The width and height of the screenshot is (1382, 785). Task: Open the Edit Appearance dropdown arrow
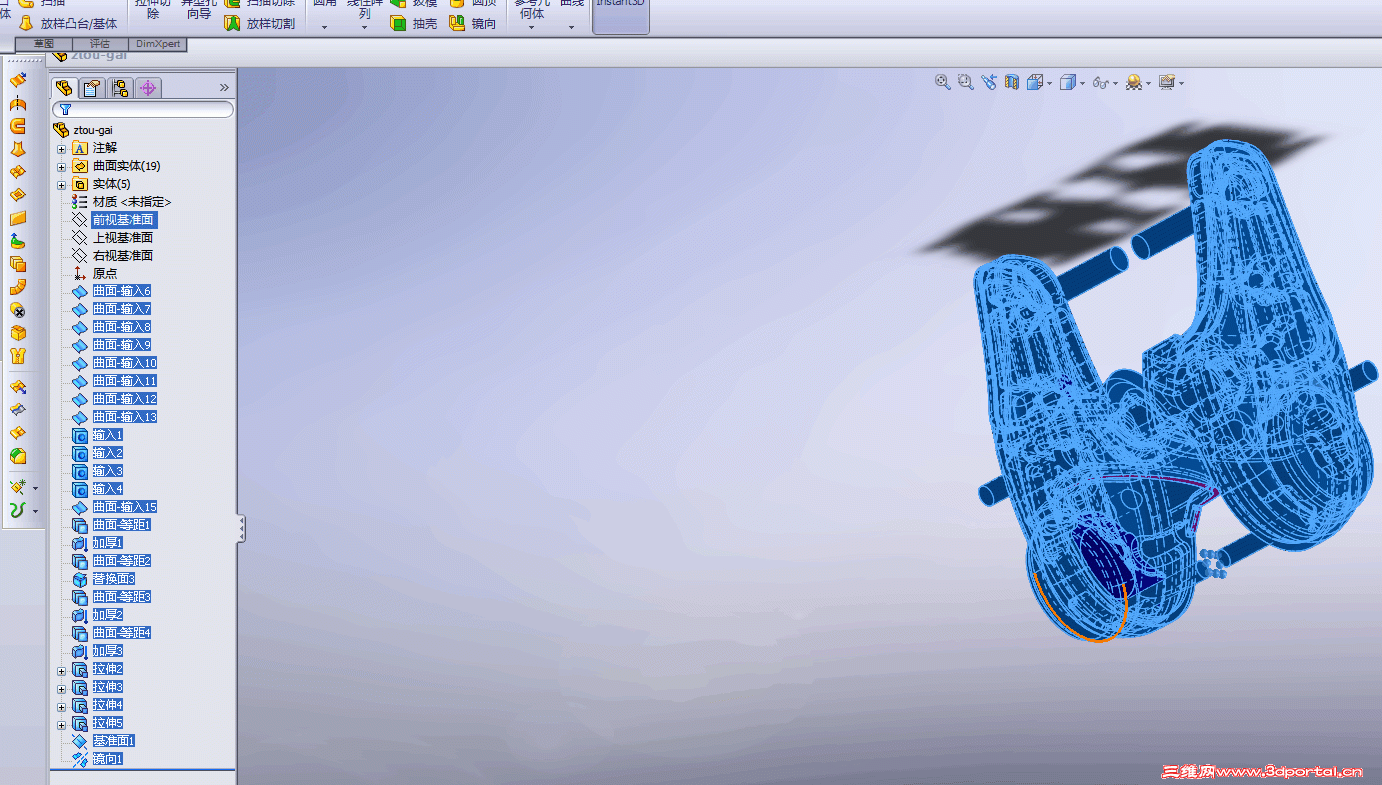point(1148,83)
